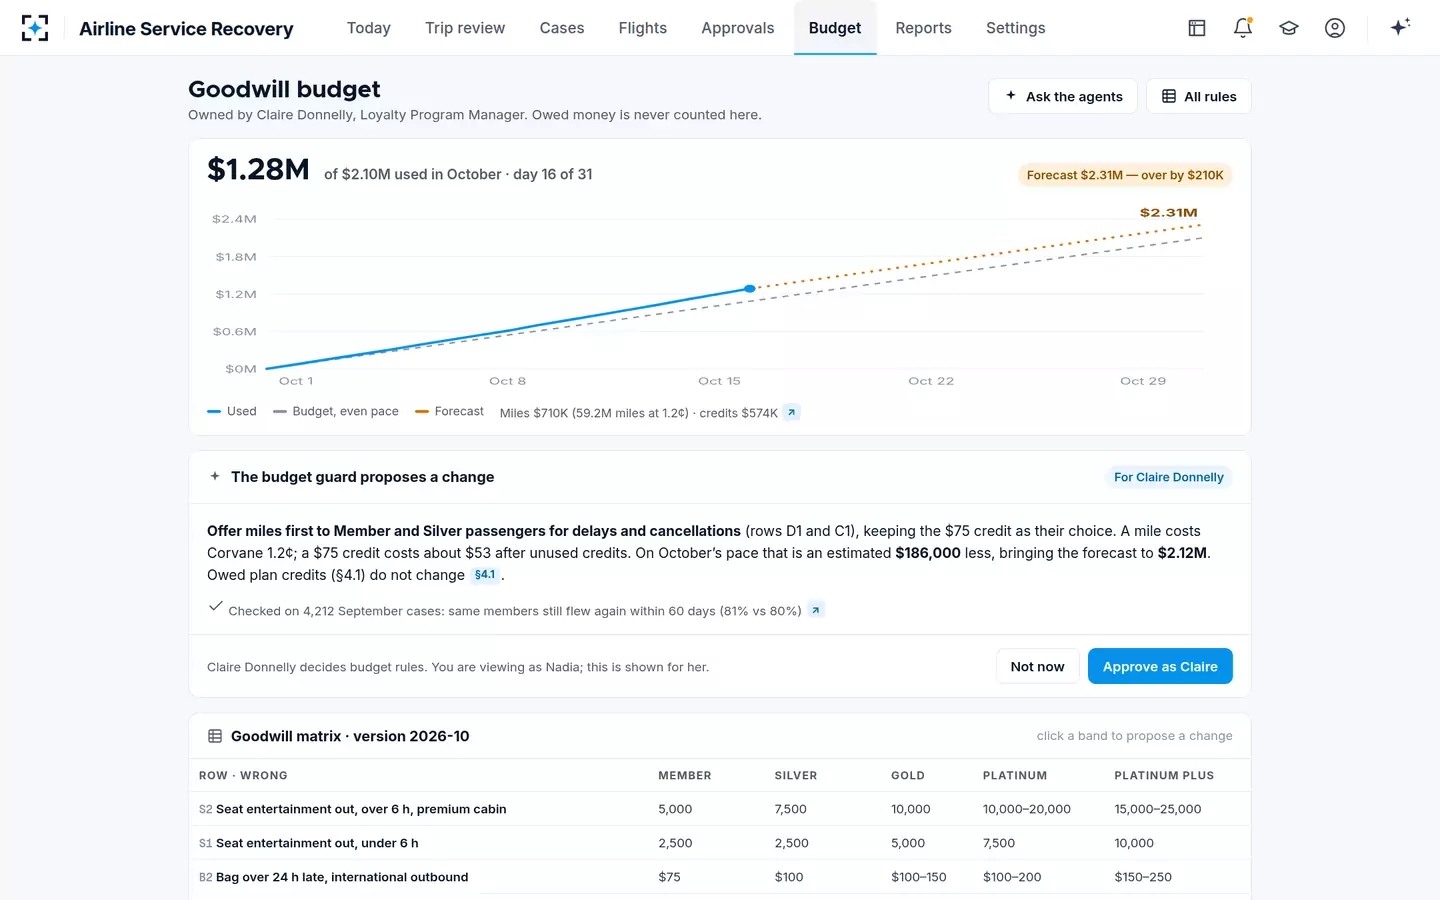
Task: Select Member band $75 in row B2
Action: coord(669,877)
